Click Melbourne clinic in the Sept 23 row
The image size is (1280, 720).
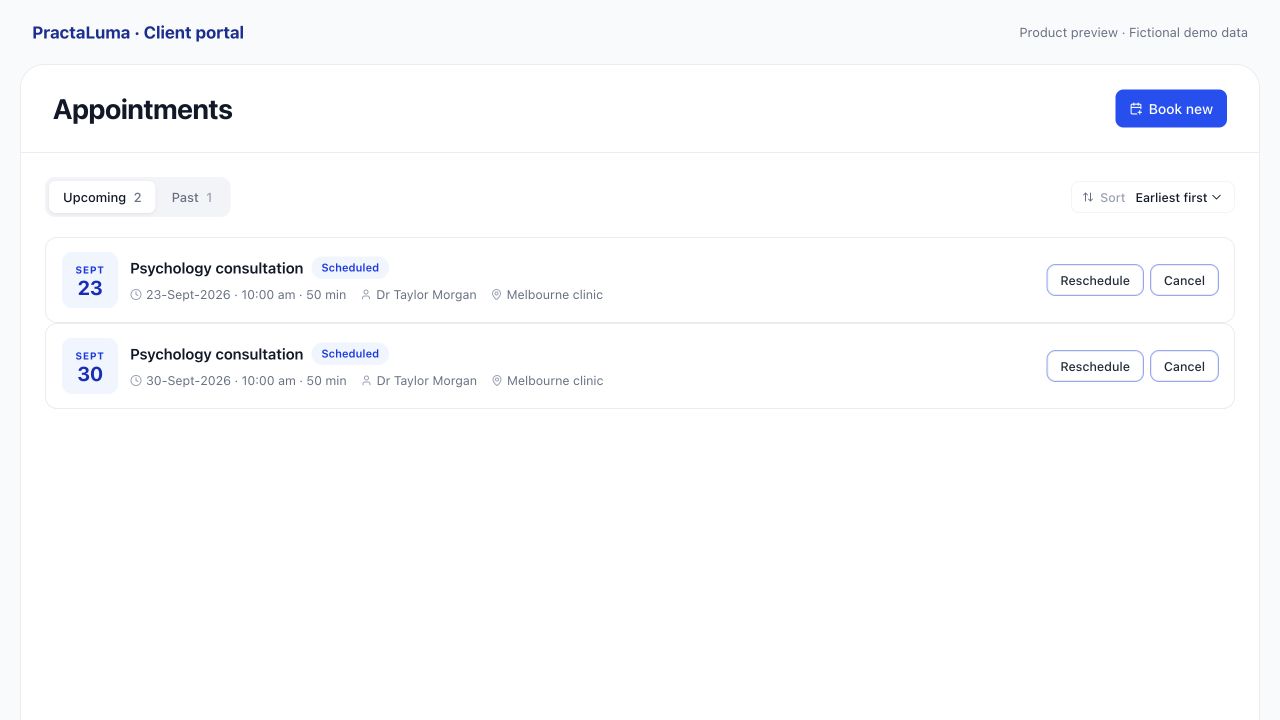pos(555,295)
